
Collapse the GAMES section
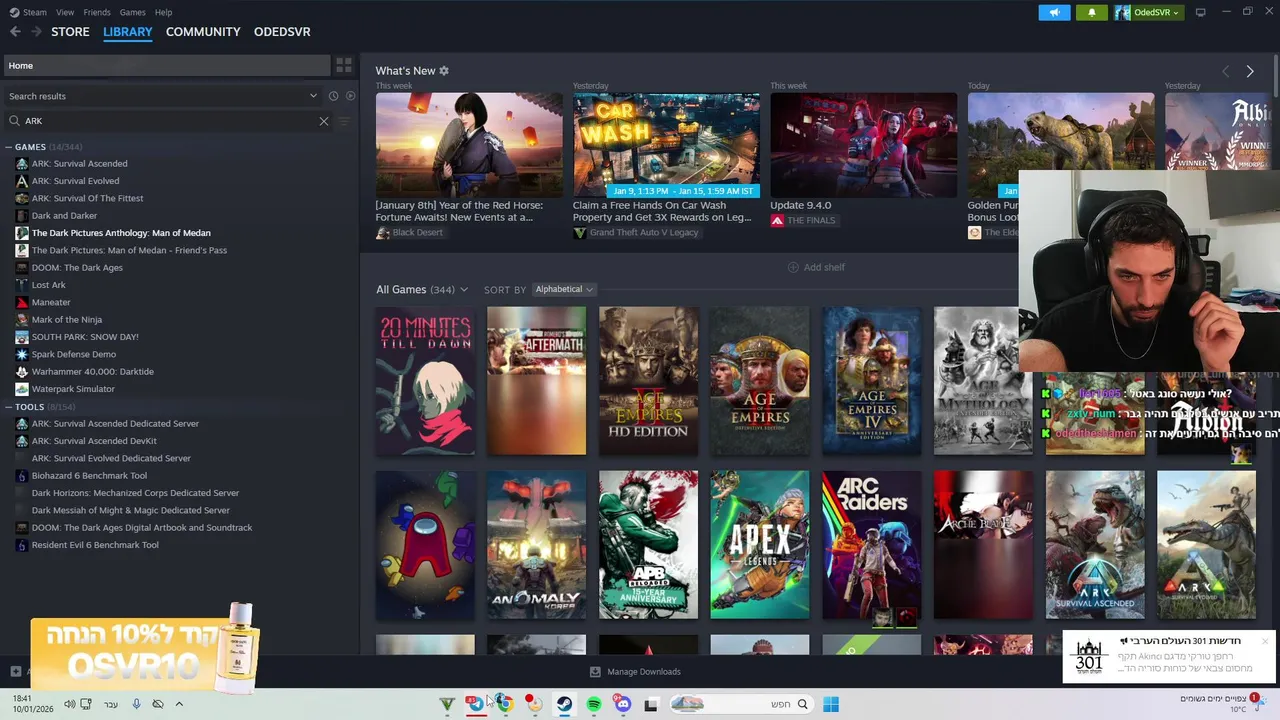click(9, 147)
